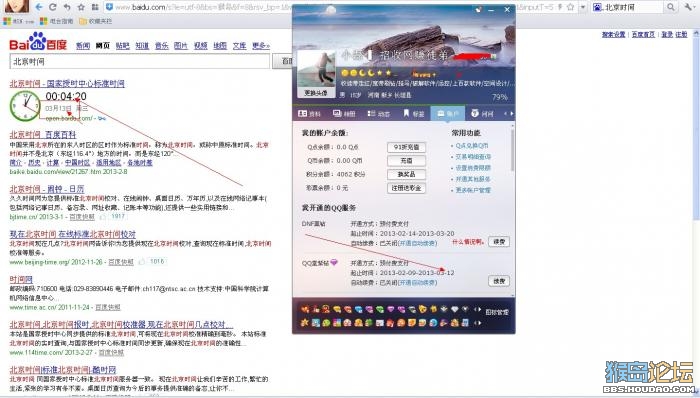Open the 北京时间_百度百科 result link

(x=43, y=134)
